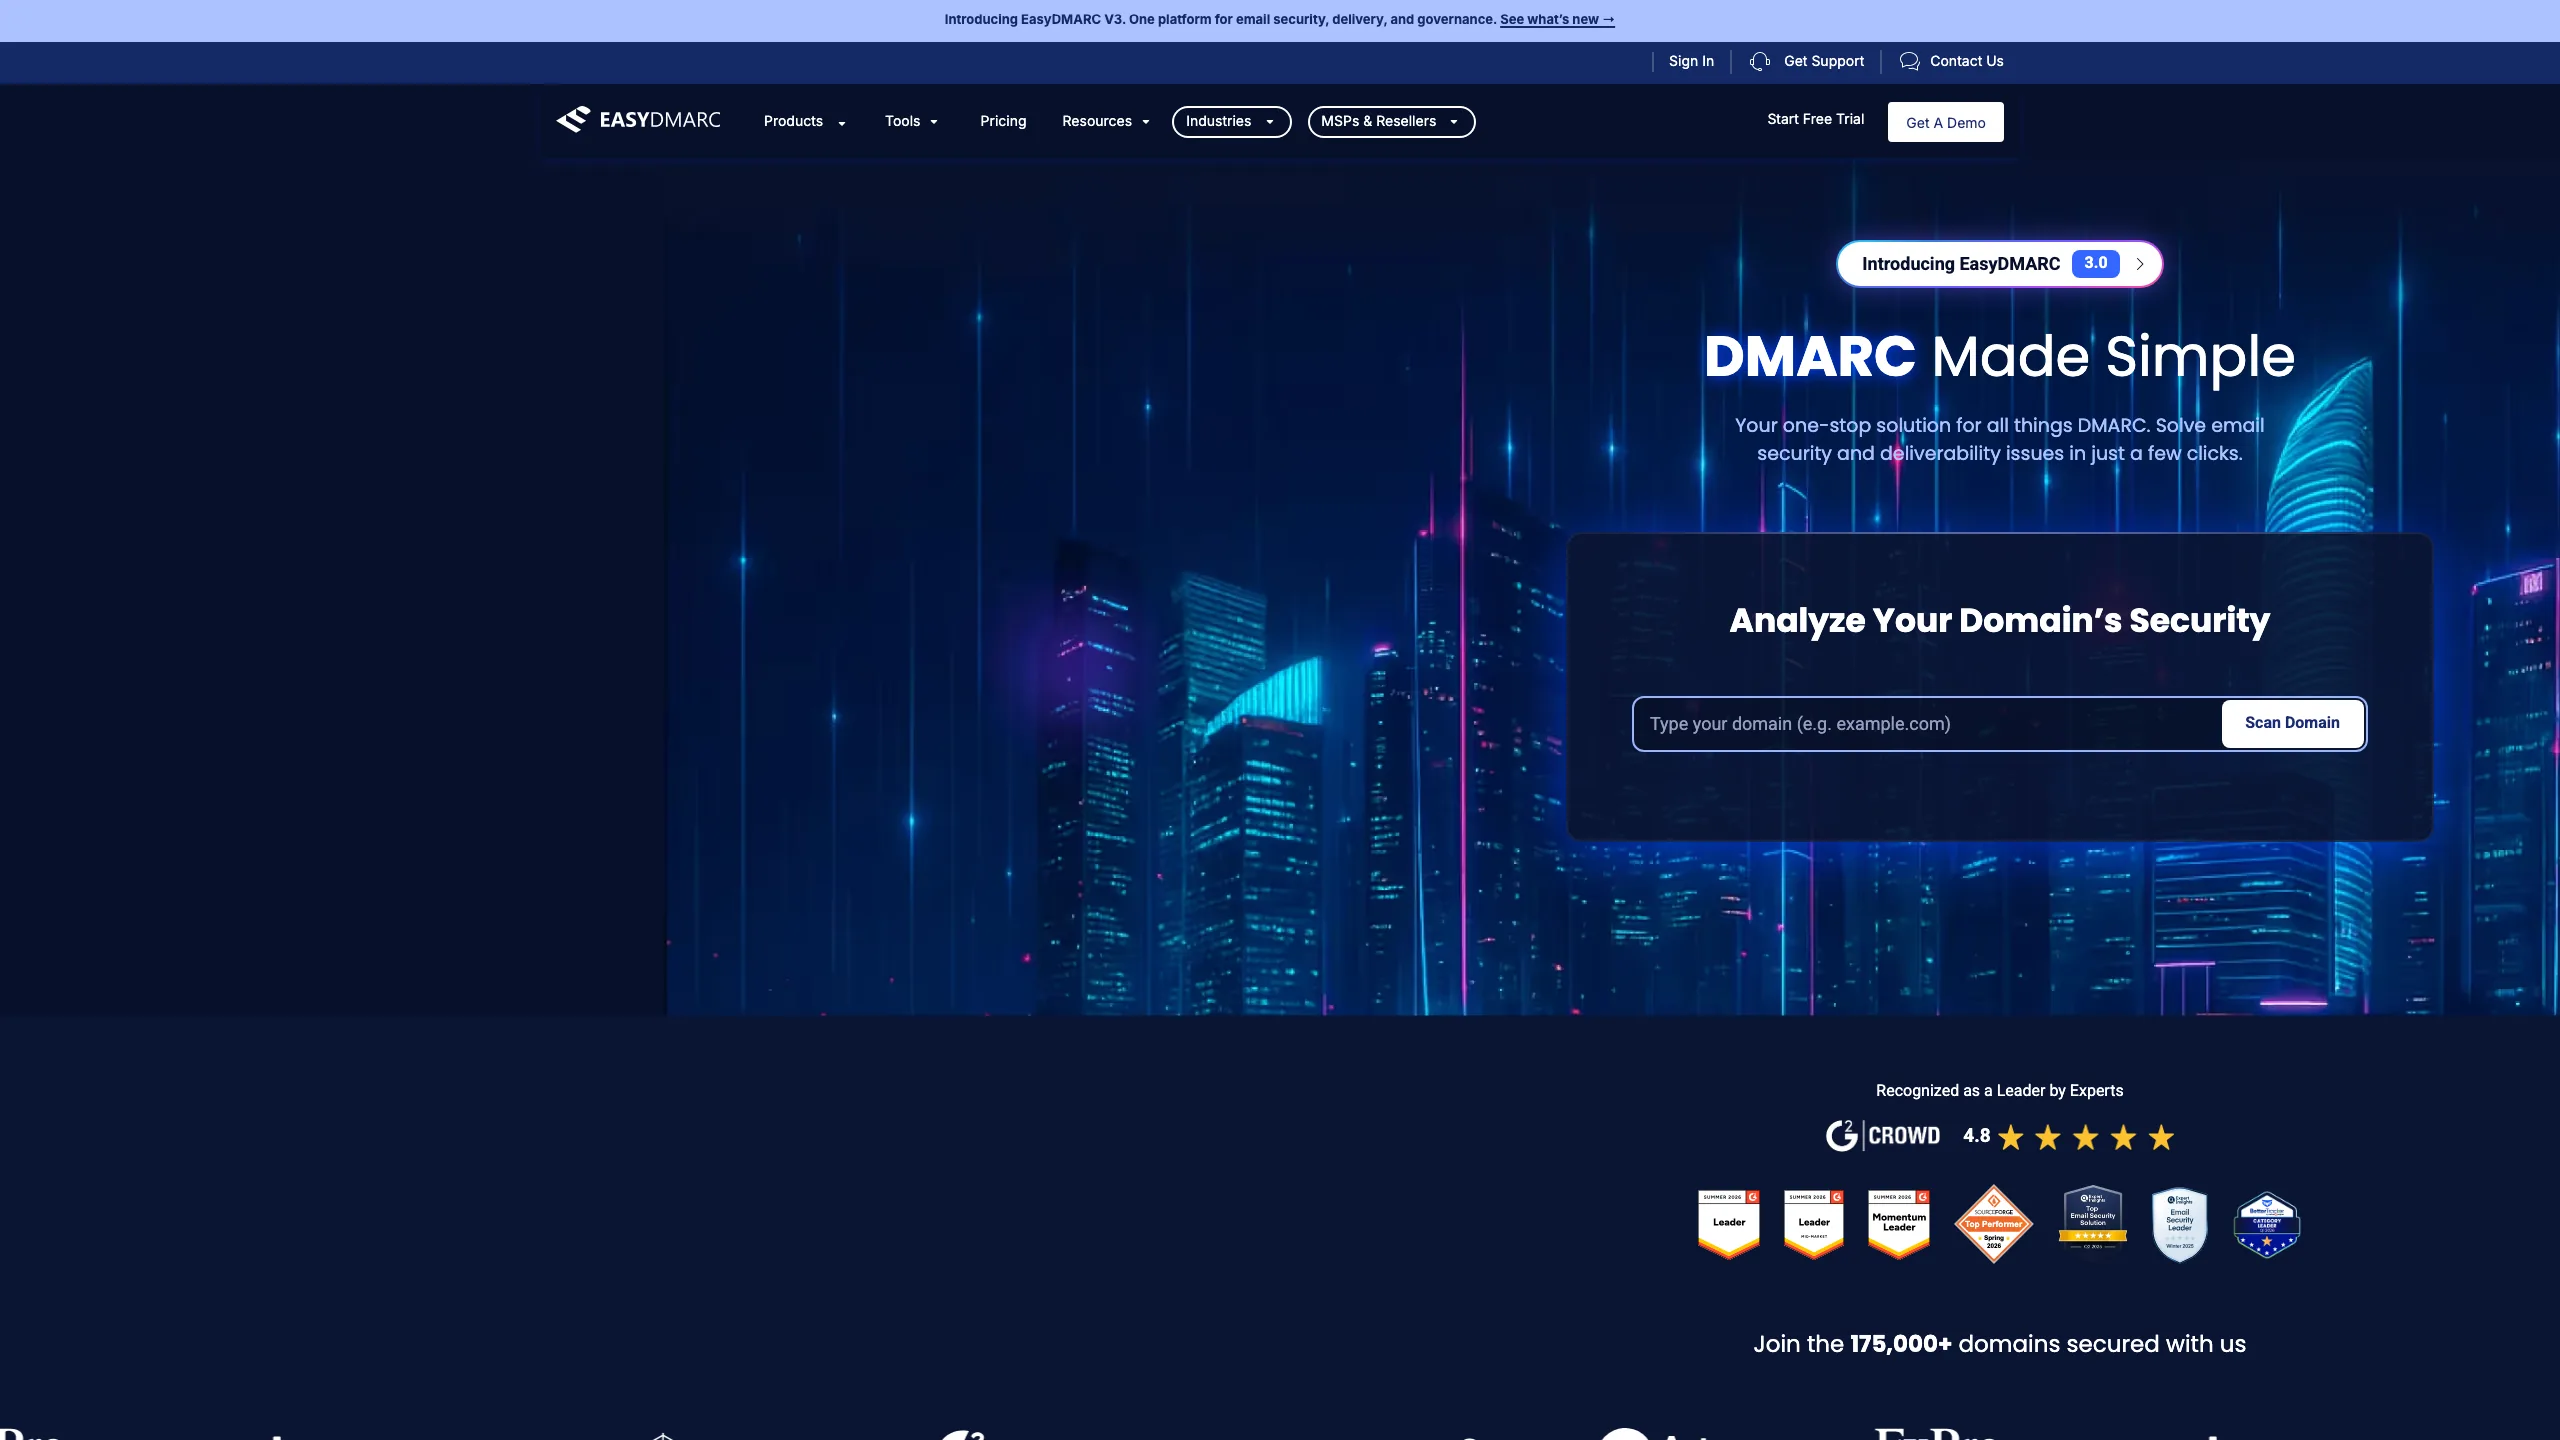The height and width of the screenshot is (1440, 2560).
Task: Click the Scan Domain button
Action: click(2292, 723)
